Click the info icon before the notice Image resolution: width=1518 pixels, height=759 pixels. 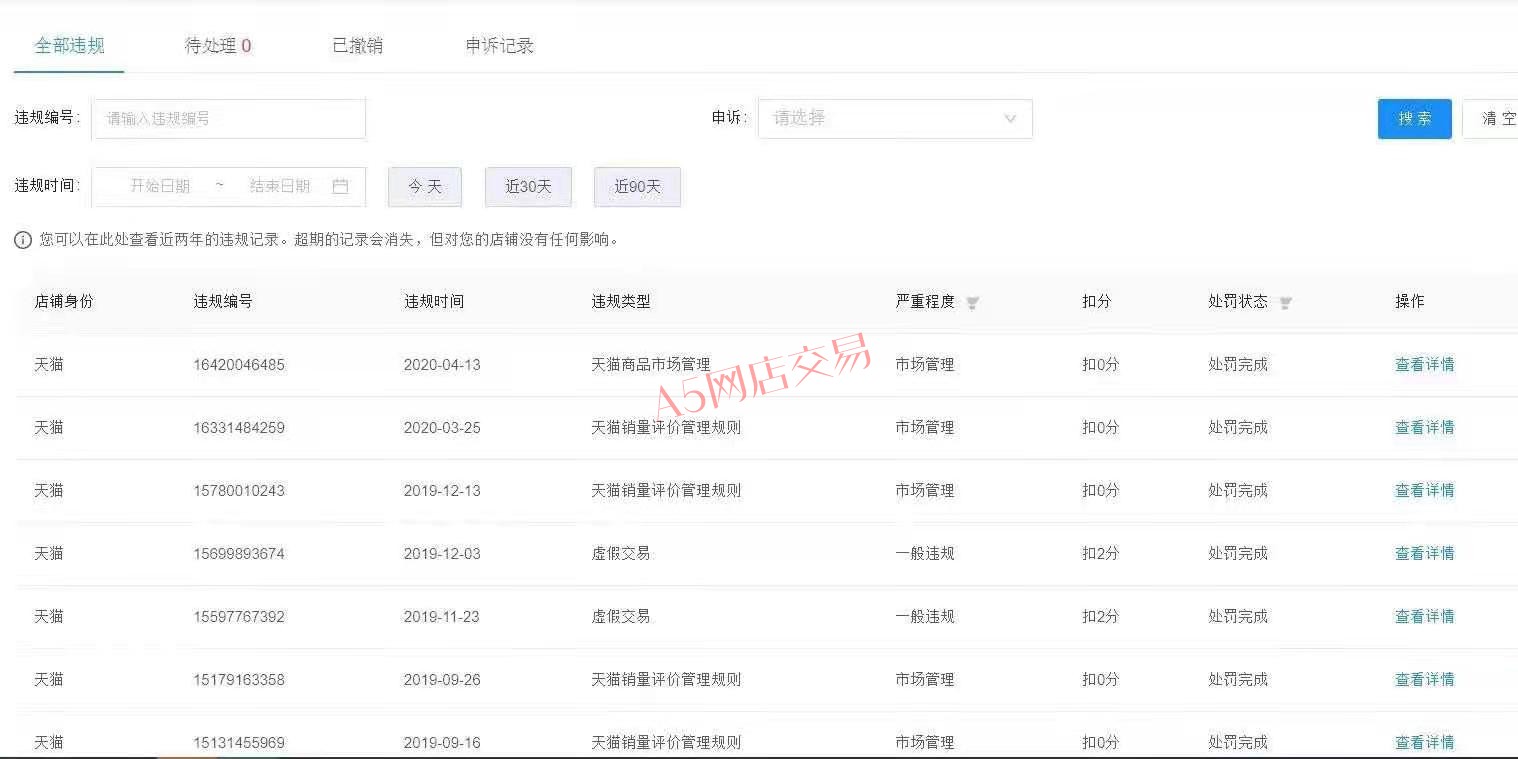click(x=23, y=240)
